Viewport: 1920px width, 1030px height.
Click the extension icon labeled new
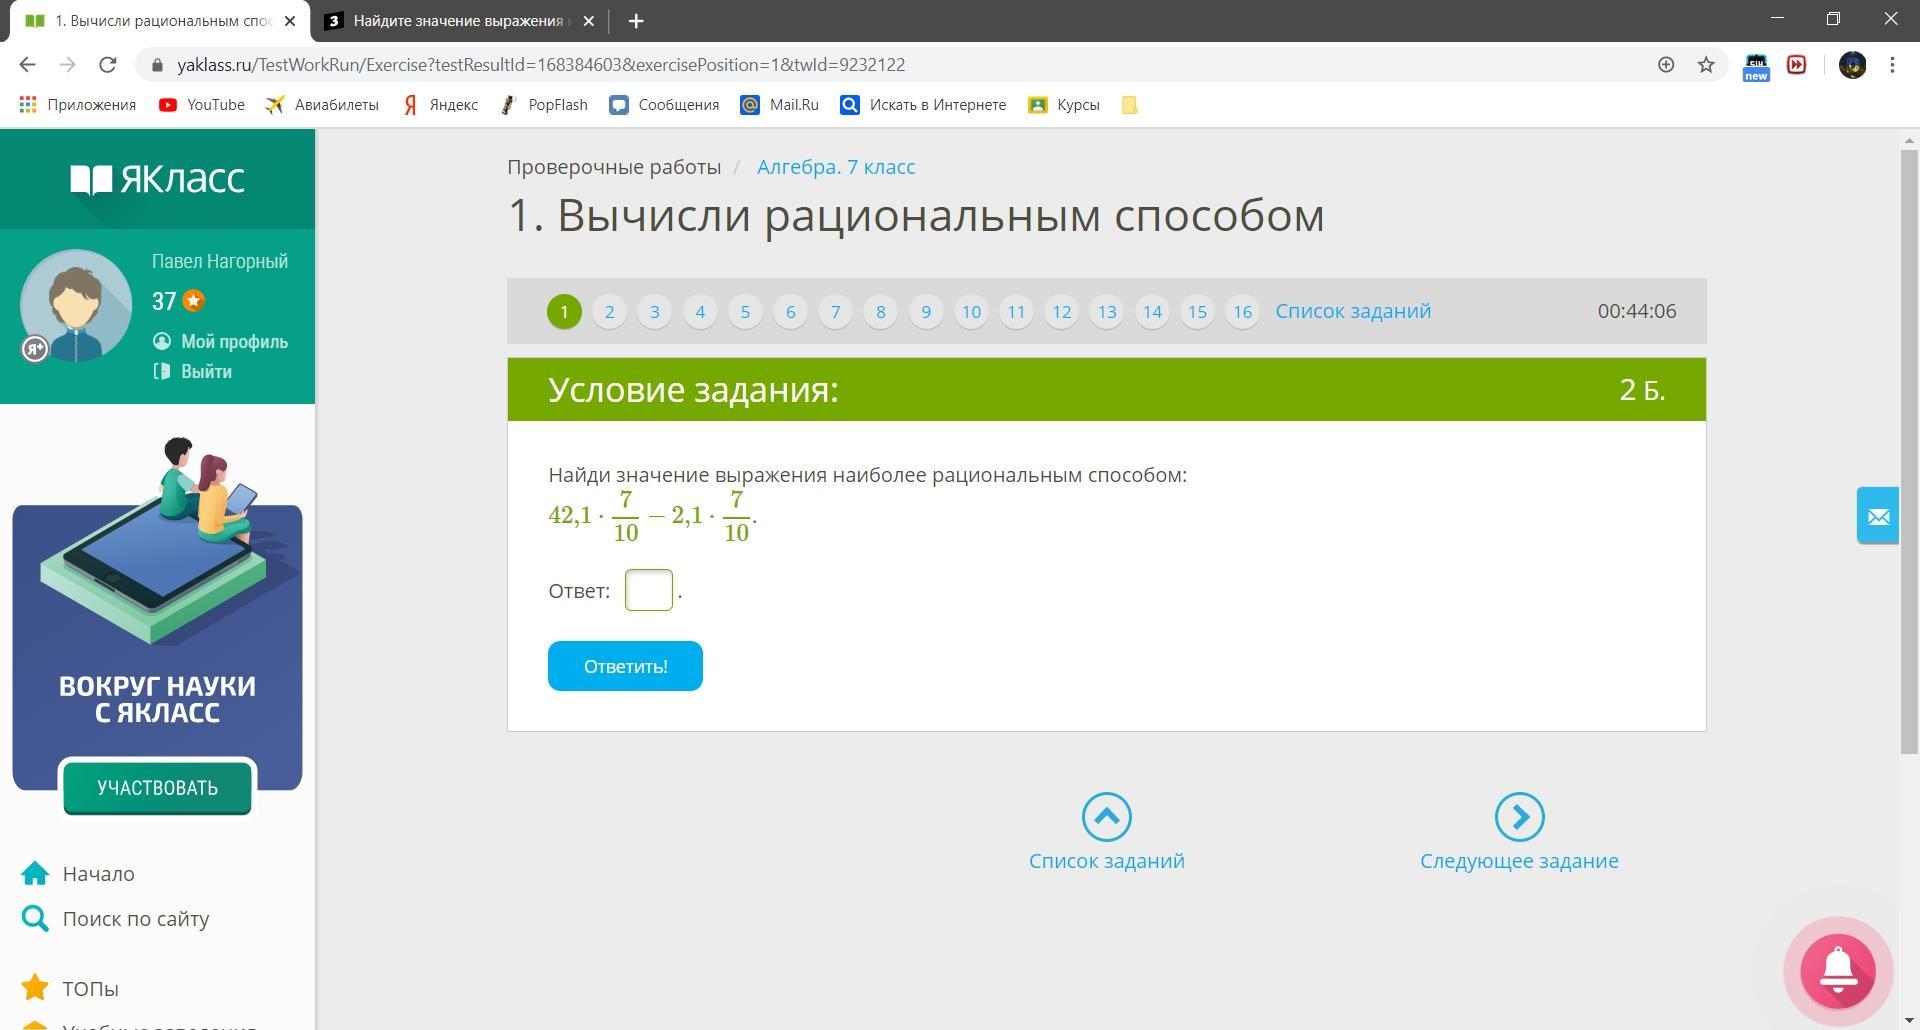click(x=1756, y=66)
